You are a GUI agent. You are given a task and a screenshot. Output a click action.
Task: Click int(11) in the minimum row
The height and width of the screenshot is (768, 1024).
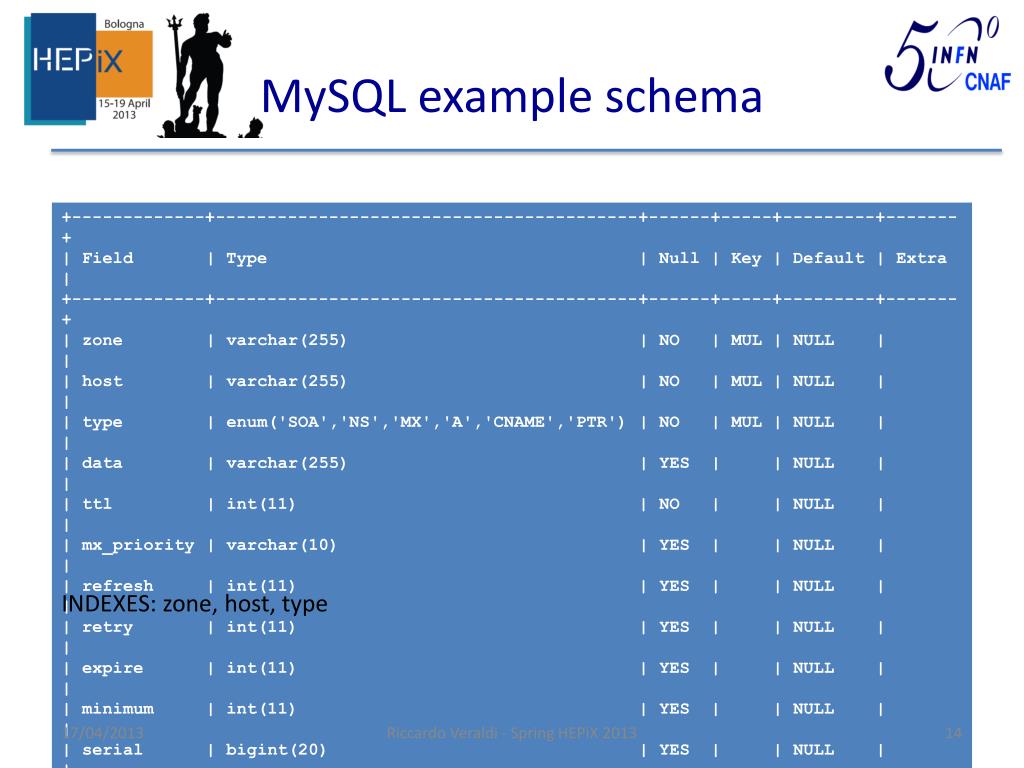[261, 709]
